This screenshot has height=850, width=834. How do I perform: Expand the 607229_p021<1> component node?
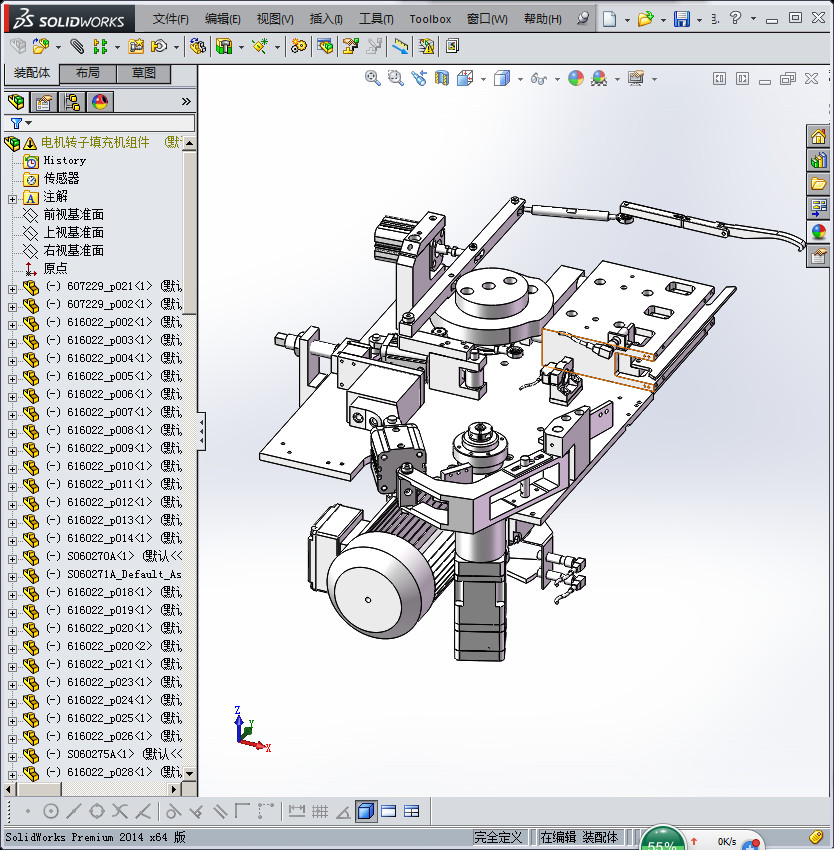click(x=12, y=287)
